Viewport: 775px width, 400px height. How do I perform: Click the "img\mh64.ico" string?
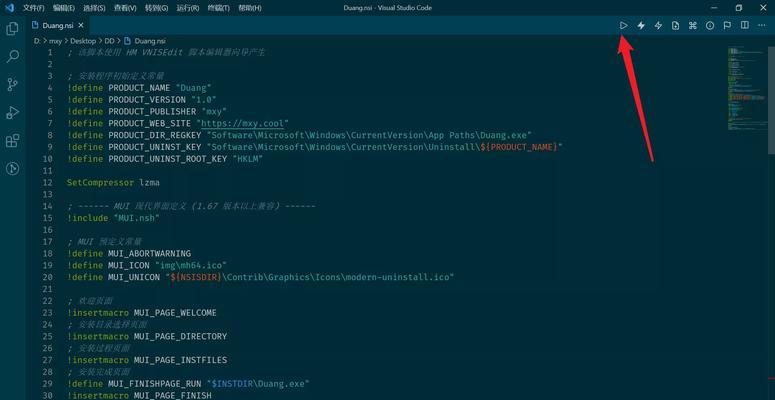click(x=191, y=266)
